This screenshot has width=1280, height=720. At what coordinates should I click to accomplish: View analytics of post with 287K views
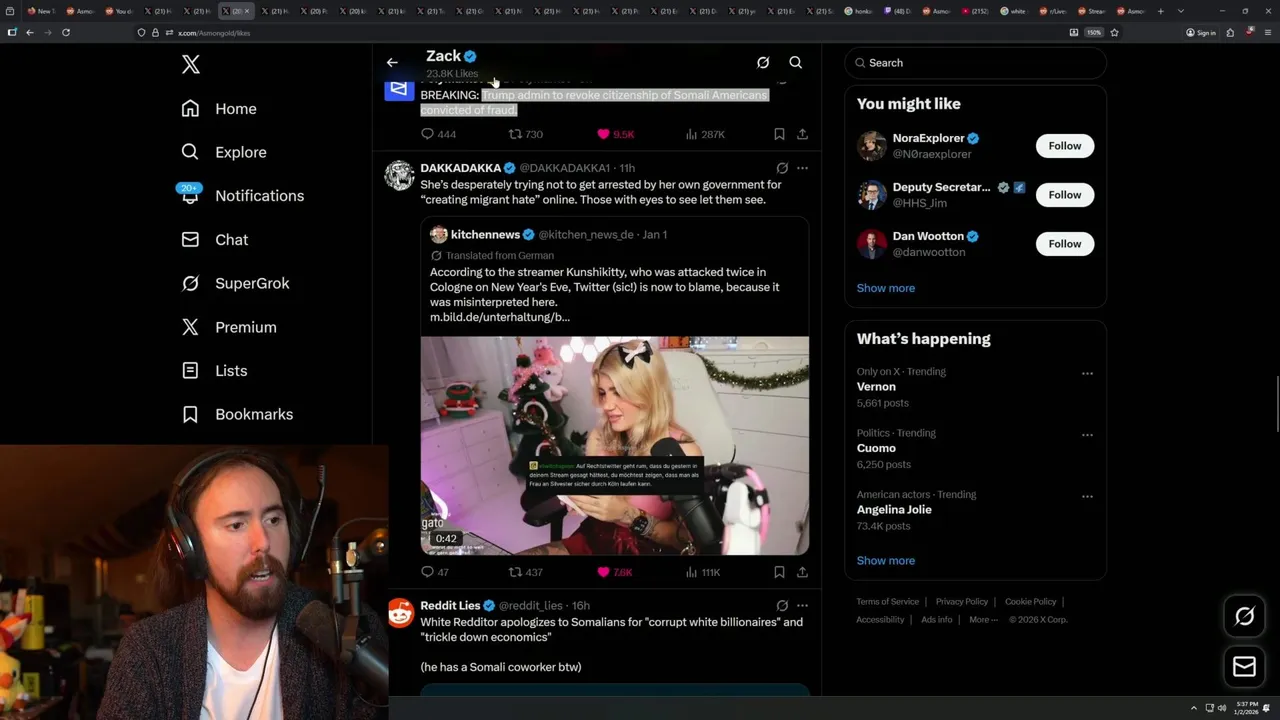coord(705,134)
